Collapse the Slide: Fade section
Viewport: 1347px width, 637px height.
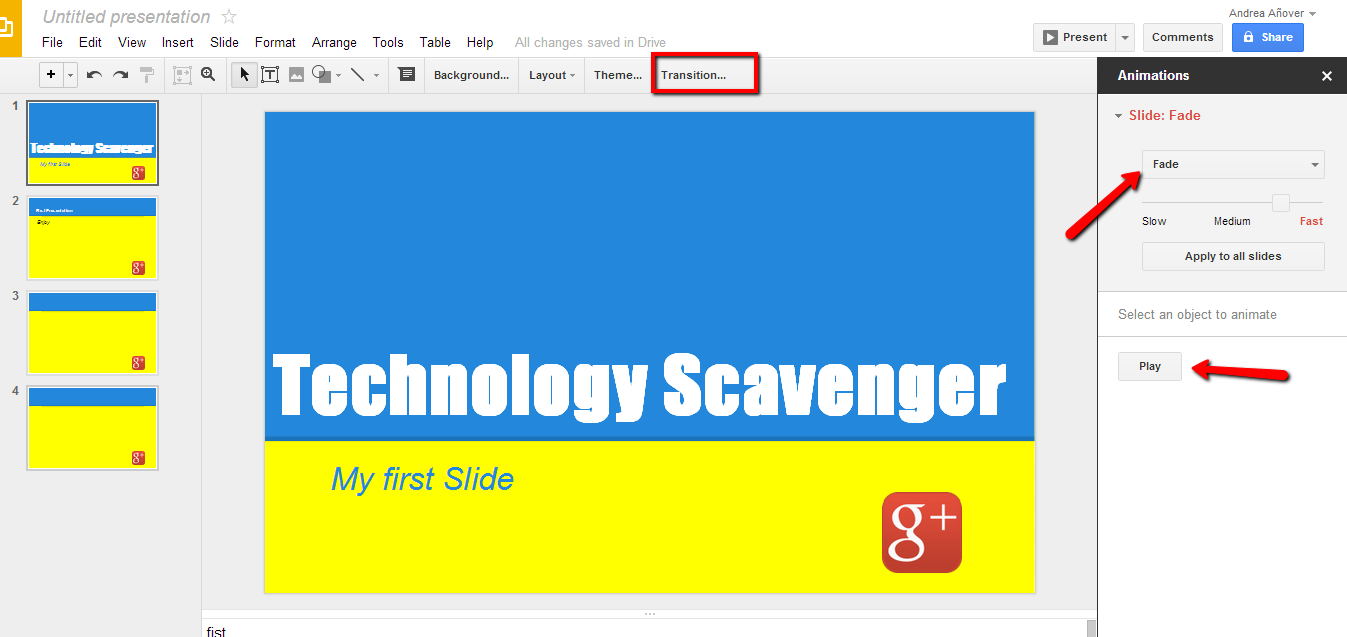1118,115
